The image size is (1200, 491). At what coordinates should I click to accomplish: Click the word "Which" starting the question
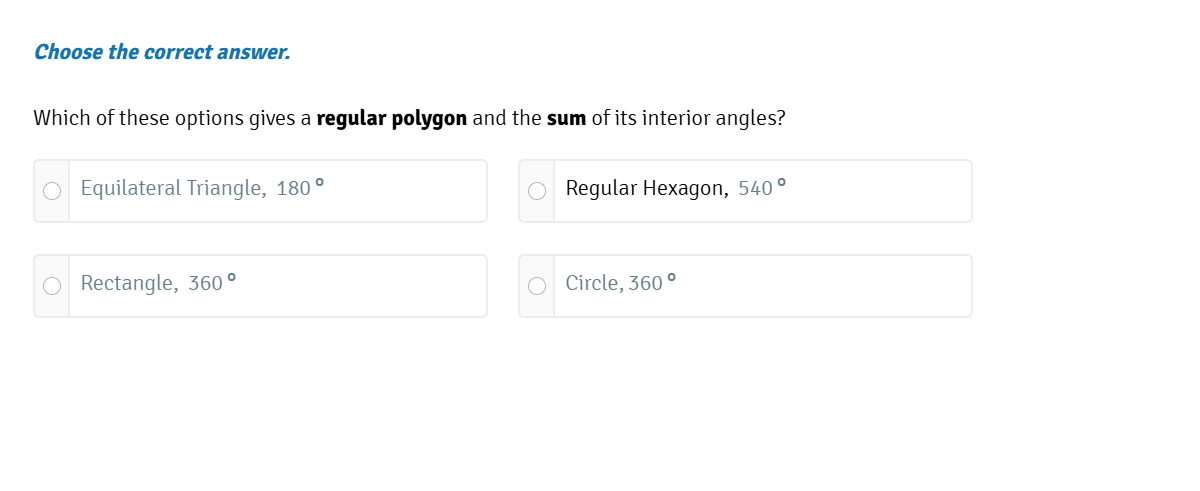(58, 118)
